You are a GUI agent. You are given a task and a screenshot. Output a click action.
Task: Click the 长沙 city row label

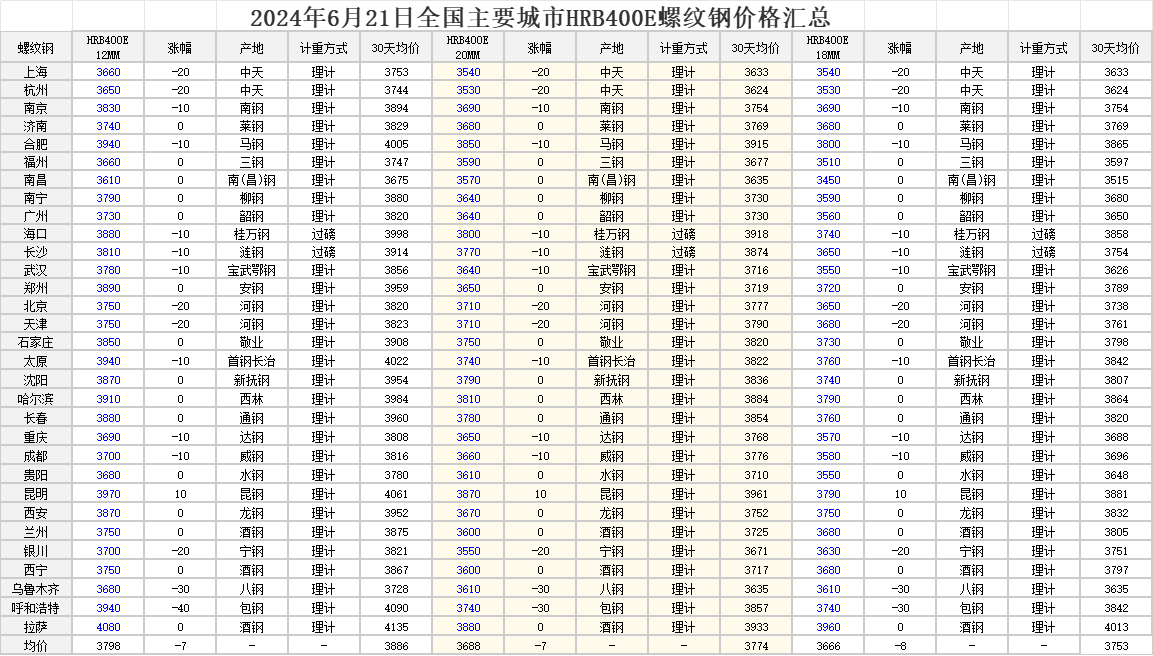coord(36,252)
